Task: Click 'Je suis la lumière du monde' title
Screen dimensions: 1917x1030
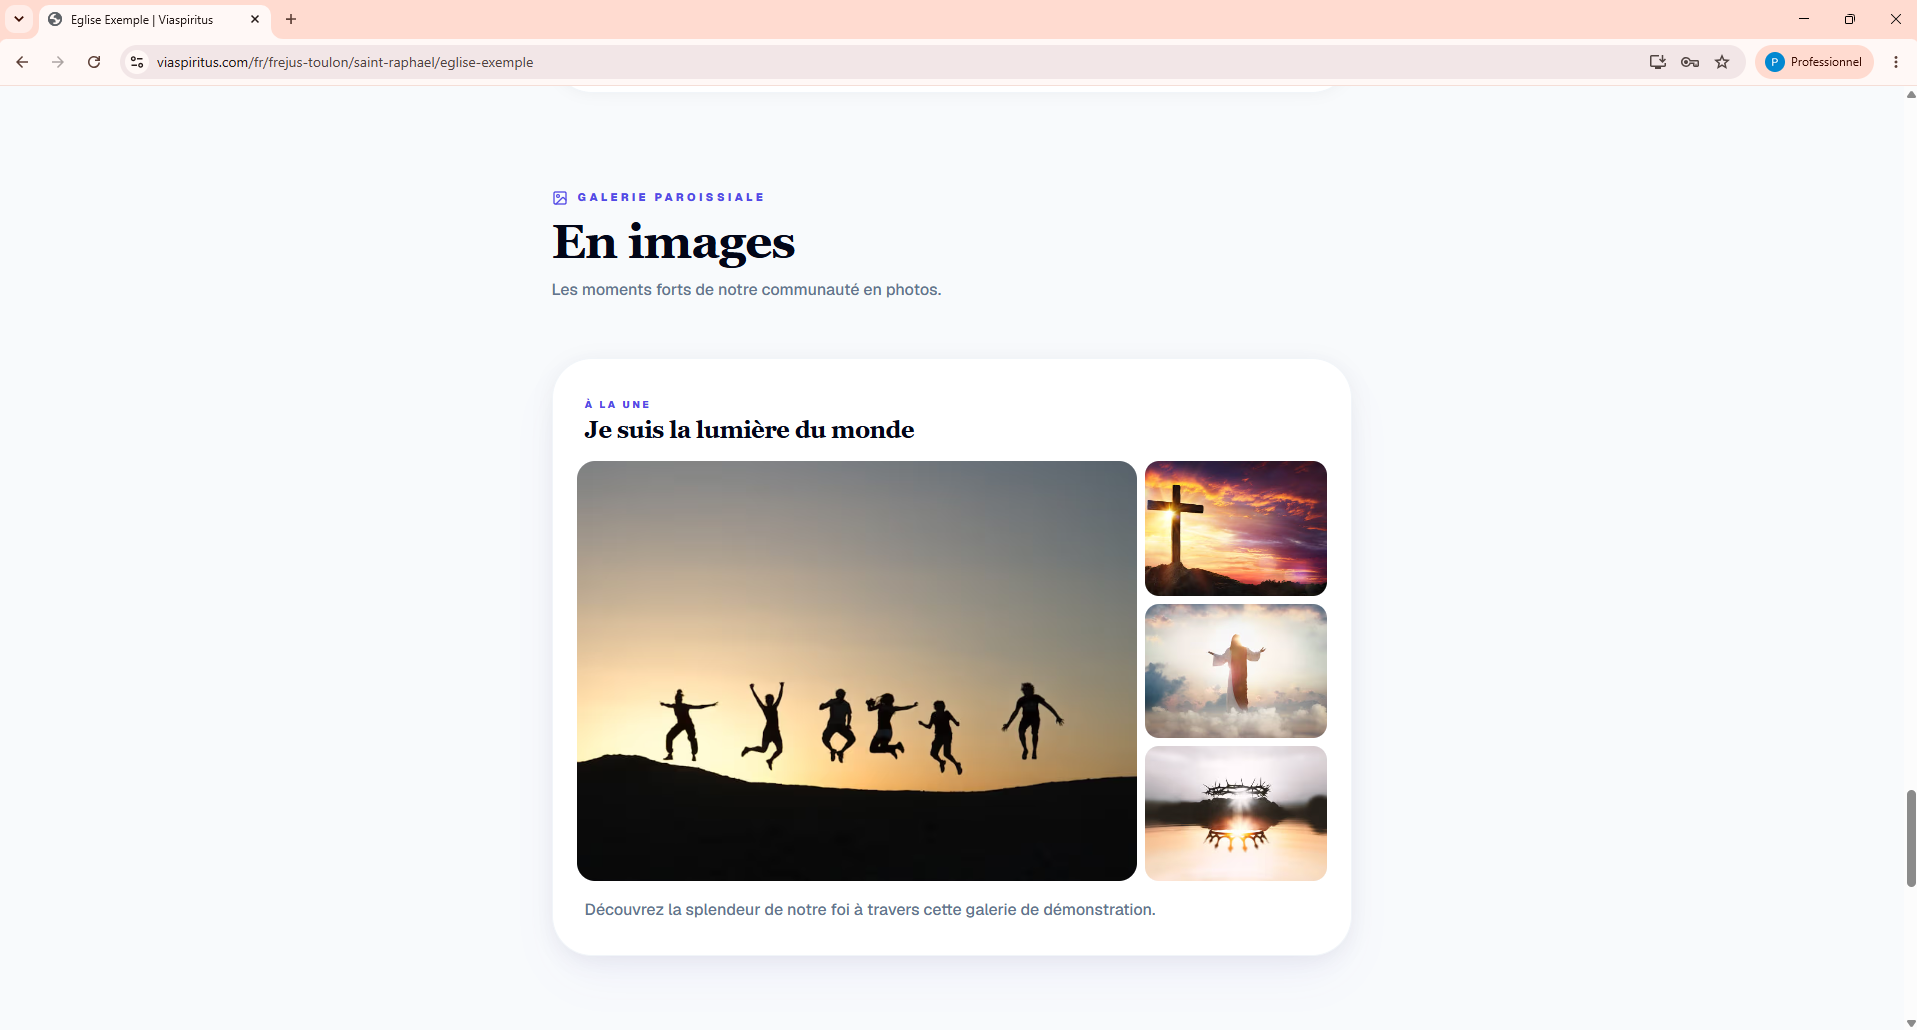Action: (x=749, y=430)
